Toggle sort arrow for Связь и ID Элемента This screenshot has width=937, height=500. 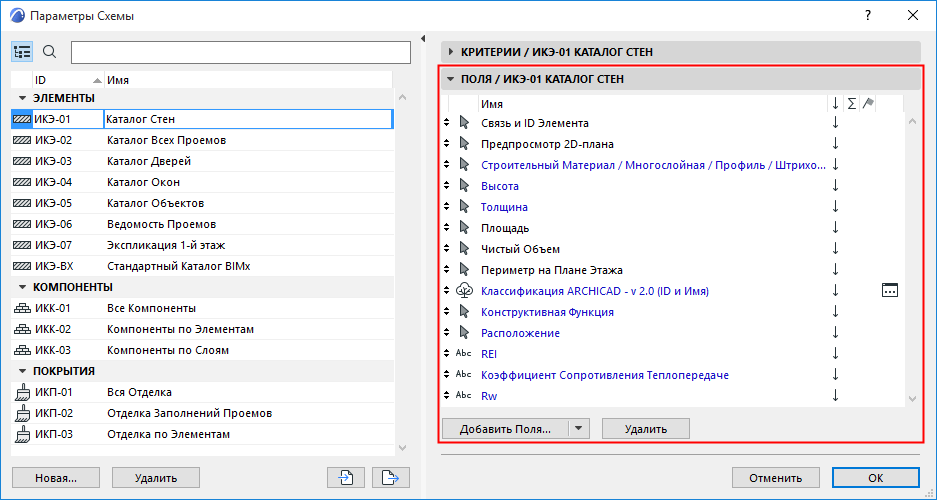[835, 123]
